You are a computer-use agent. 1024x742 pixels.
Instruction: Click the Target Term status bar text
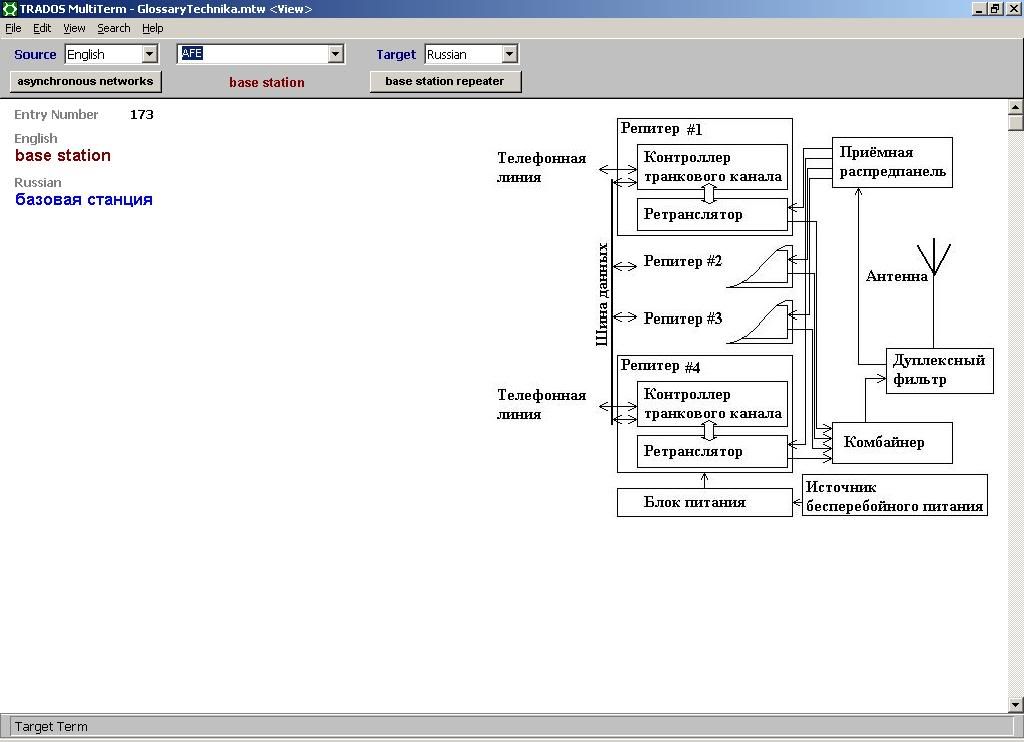pyautogui.click(x=51, y=726)
